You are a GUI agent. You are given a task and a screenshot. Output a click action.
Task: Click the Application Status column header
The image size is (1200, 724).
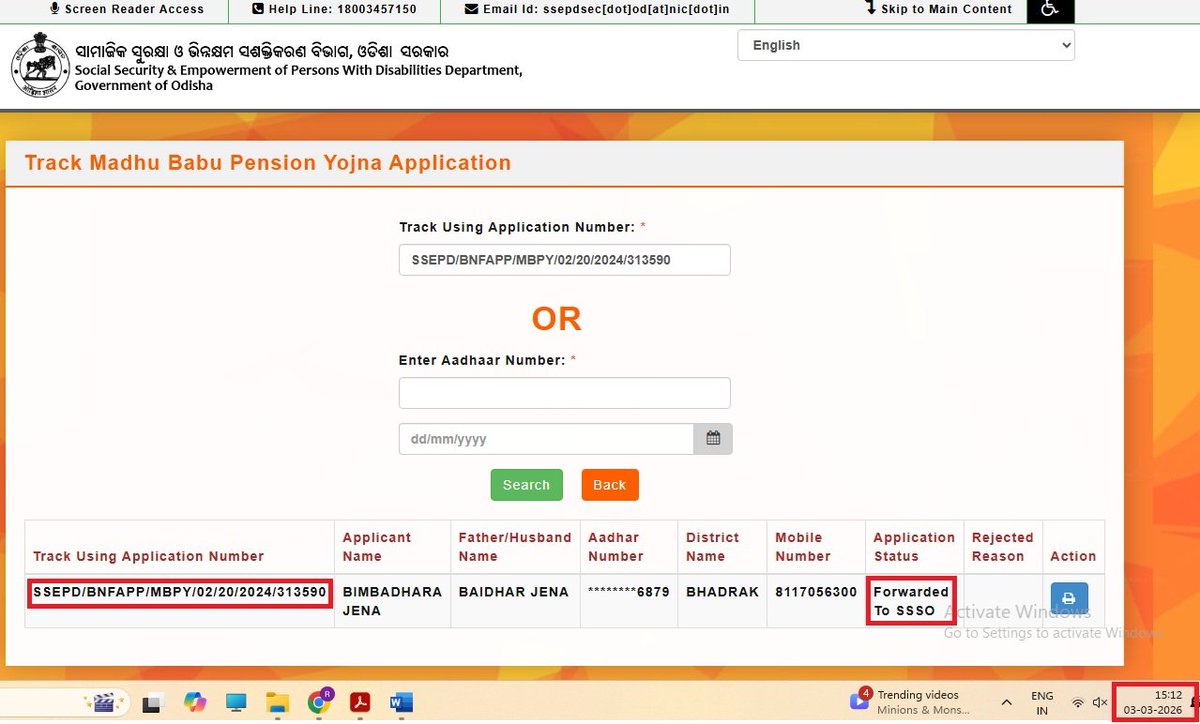pyautogui.click(x=914, y=547)
